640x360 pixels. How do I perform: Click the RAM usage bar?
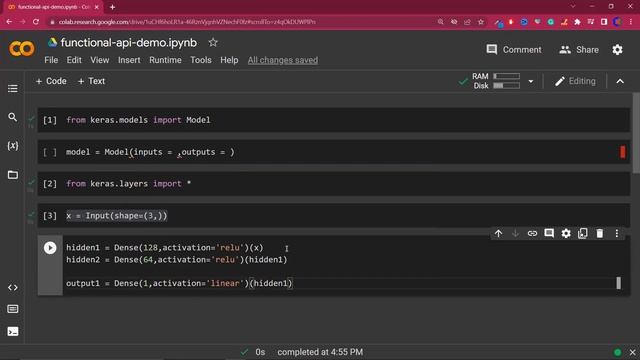507,76
